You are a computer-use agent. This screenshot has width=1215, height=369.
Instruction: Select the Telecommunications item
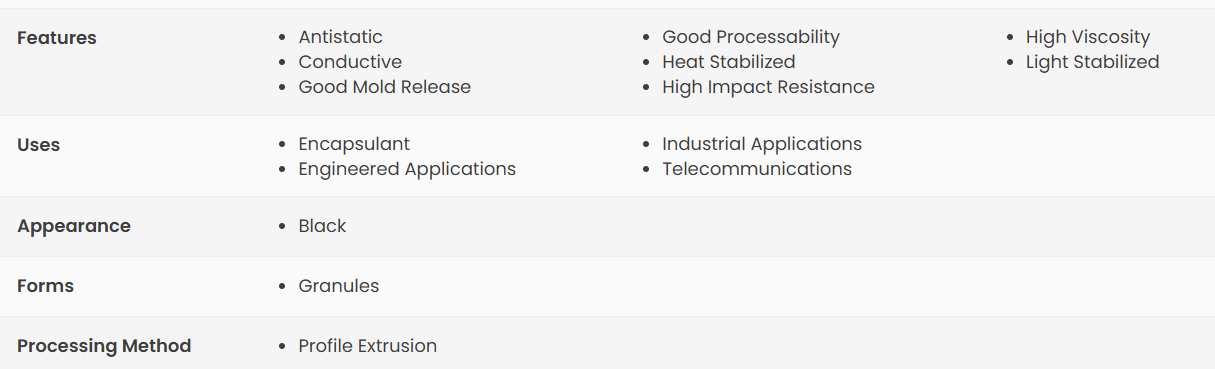(757, 169)
